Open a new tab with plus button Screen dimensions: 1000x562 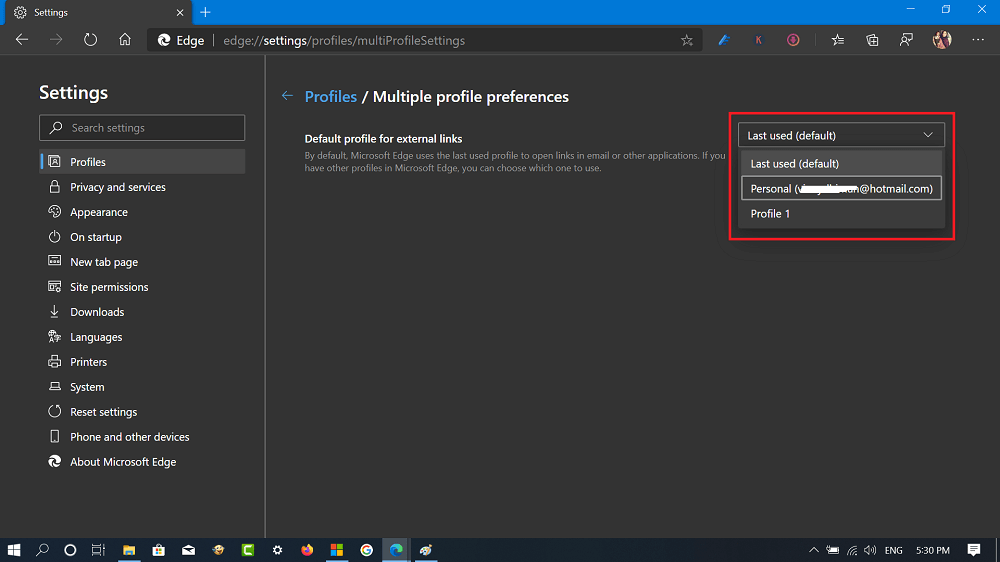[205, 12]
